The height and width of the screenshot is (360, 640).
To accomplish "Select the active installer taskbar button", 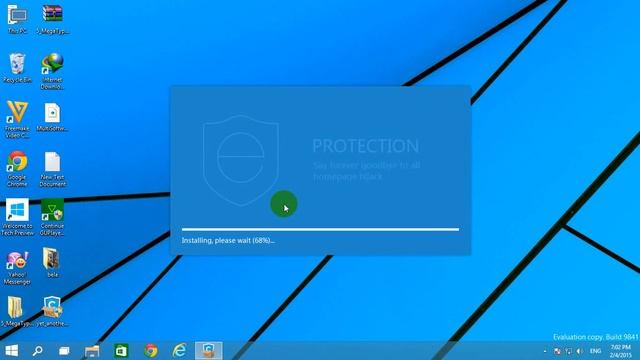I will [x=209, y=351].
